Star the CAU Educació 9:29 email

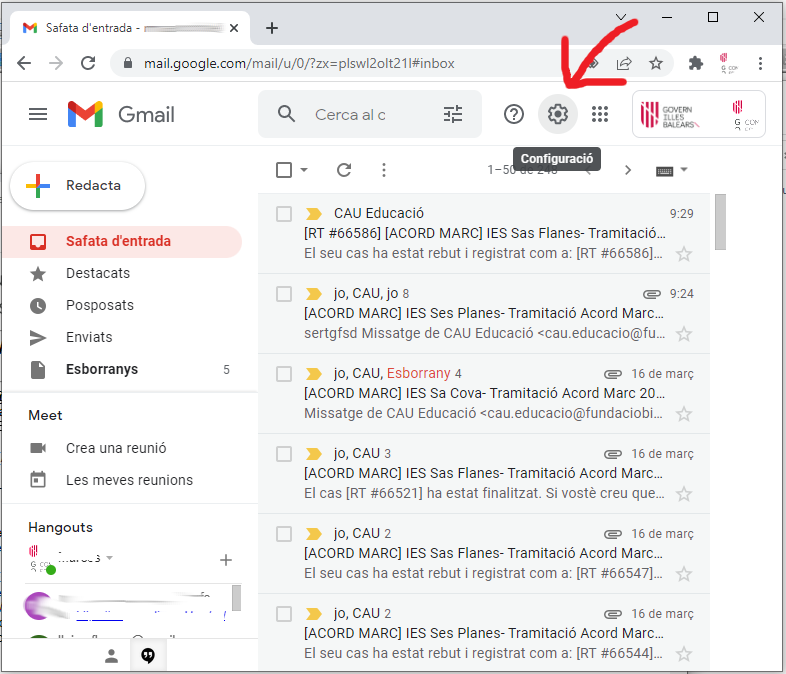pyautogui.click(x=684, y=253)
